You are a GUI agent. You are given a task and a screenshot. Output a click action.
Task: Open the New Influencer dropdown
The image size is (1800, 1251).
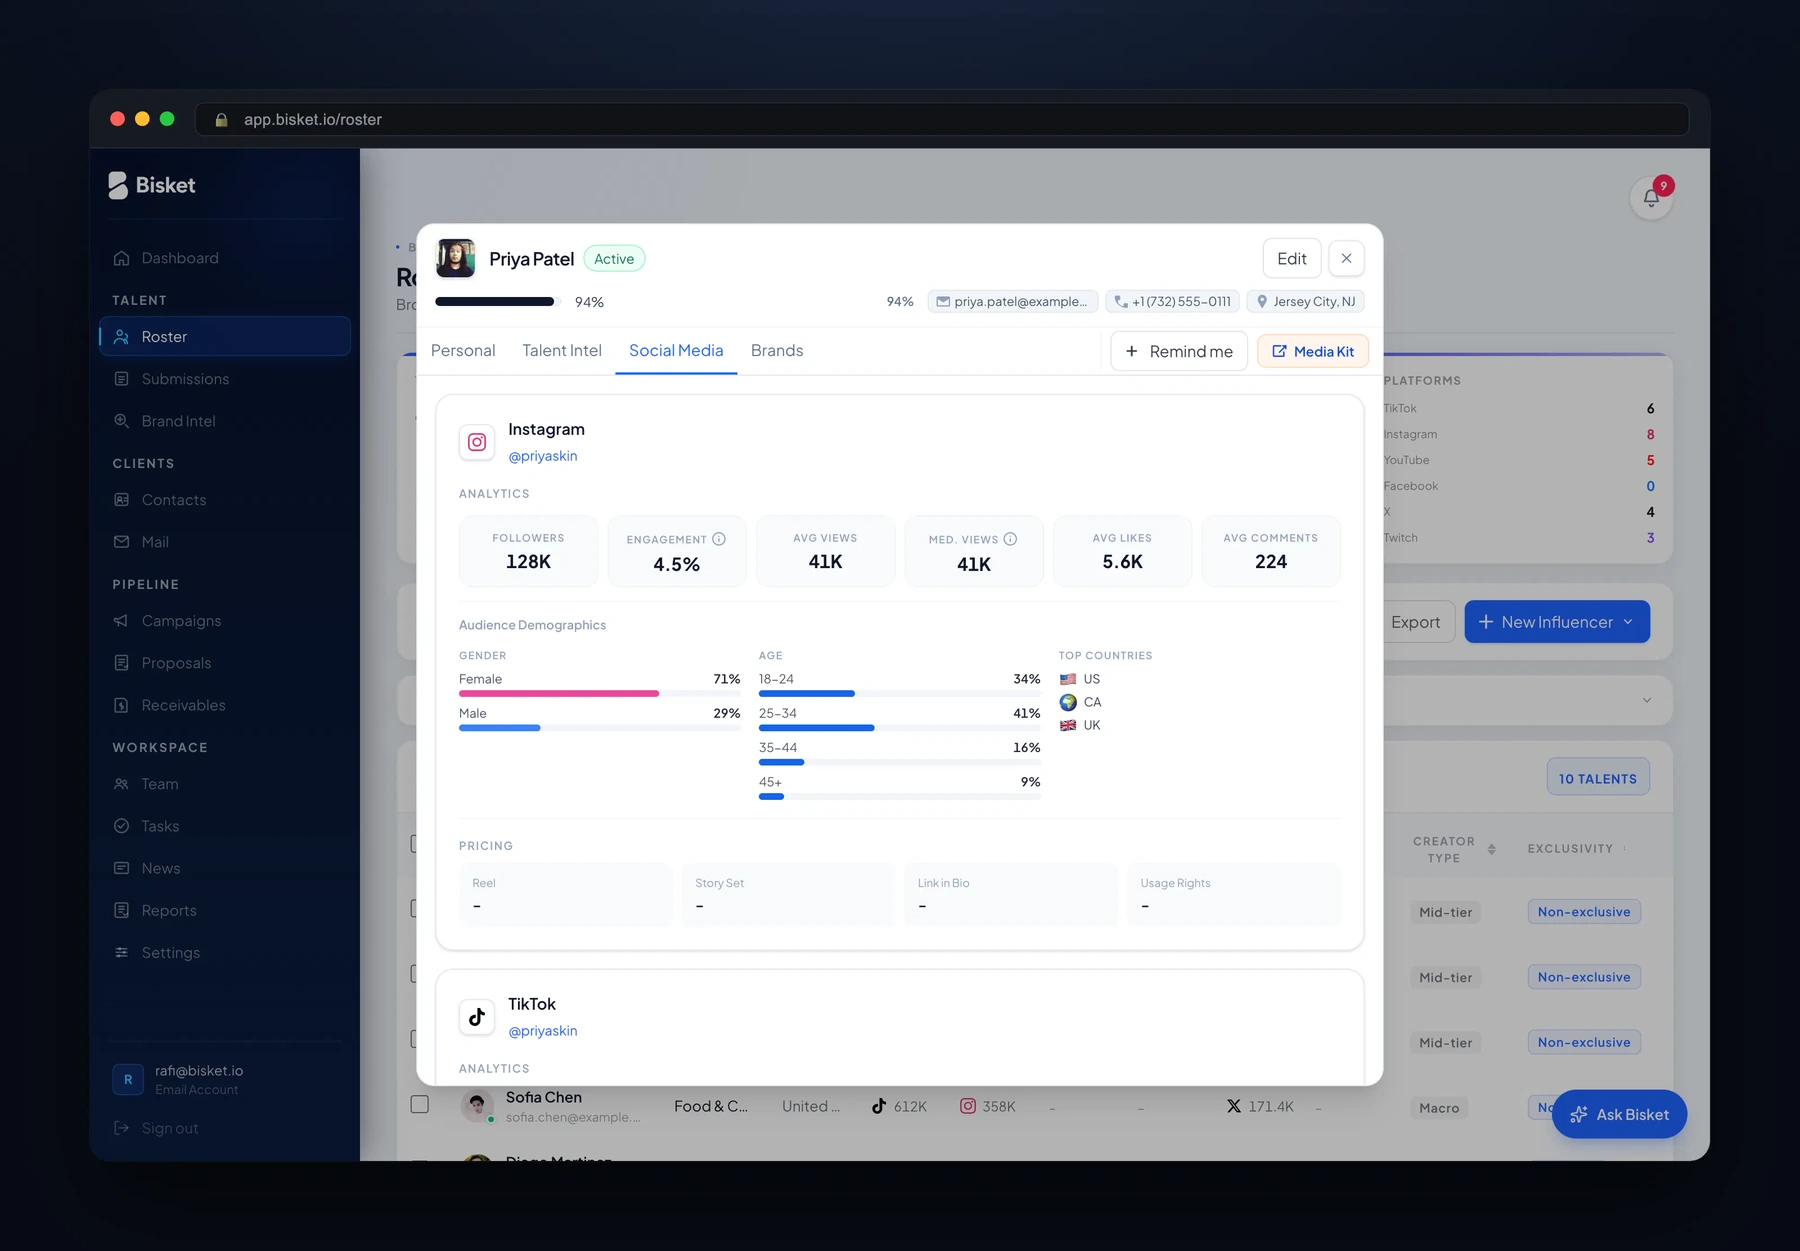coord(1557,622)
